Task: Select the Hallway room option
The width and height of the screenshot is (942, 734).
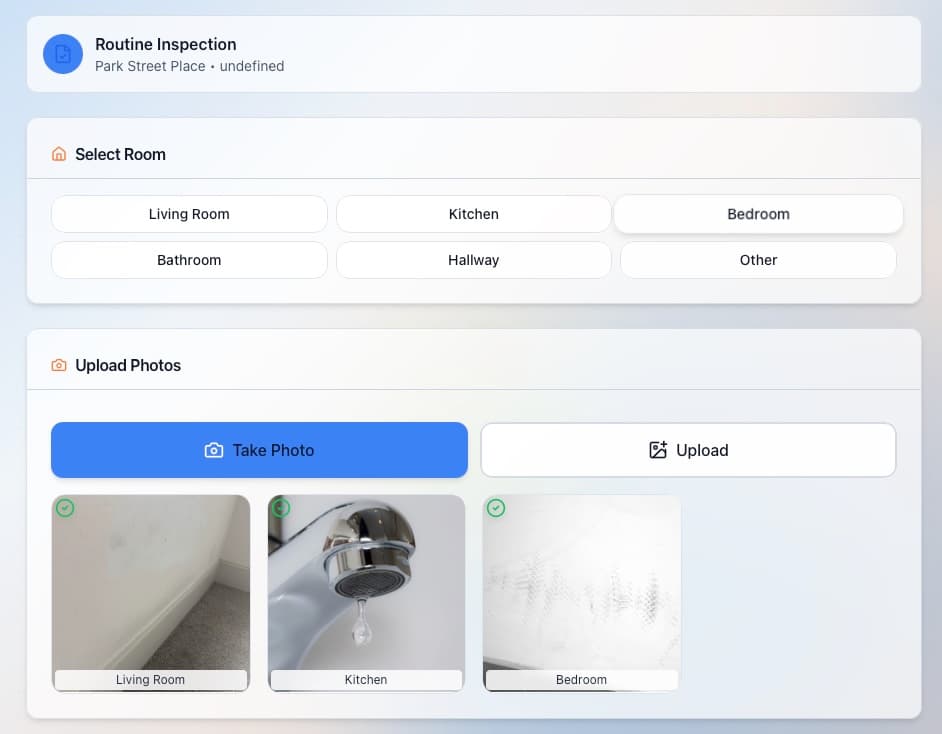Action: tap(473, 260)
